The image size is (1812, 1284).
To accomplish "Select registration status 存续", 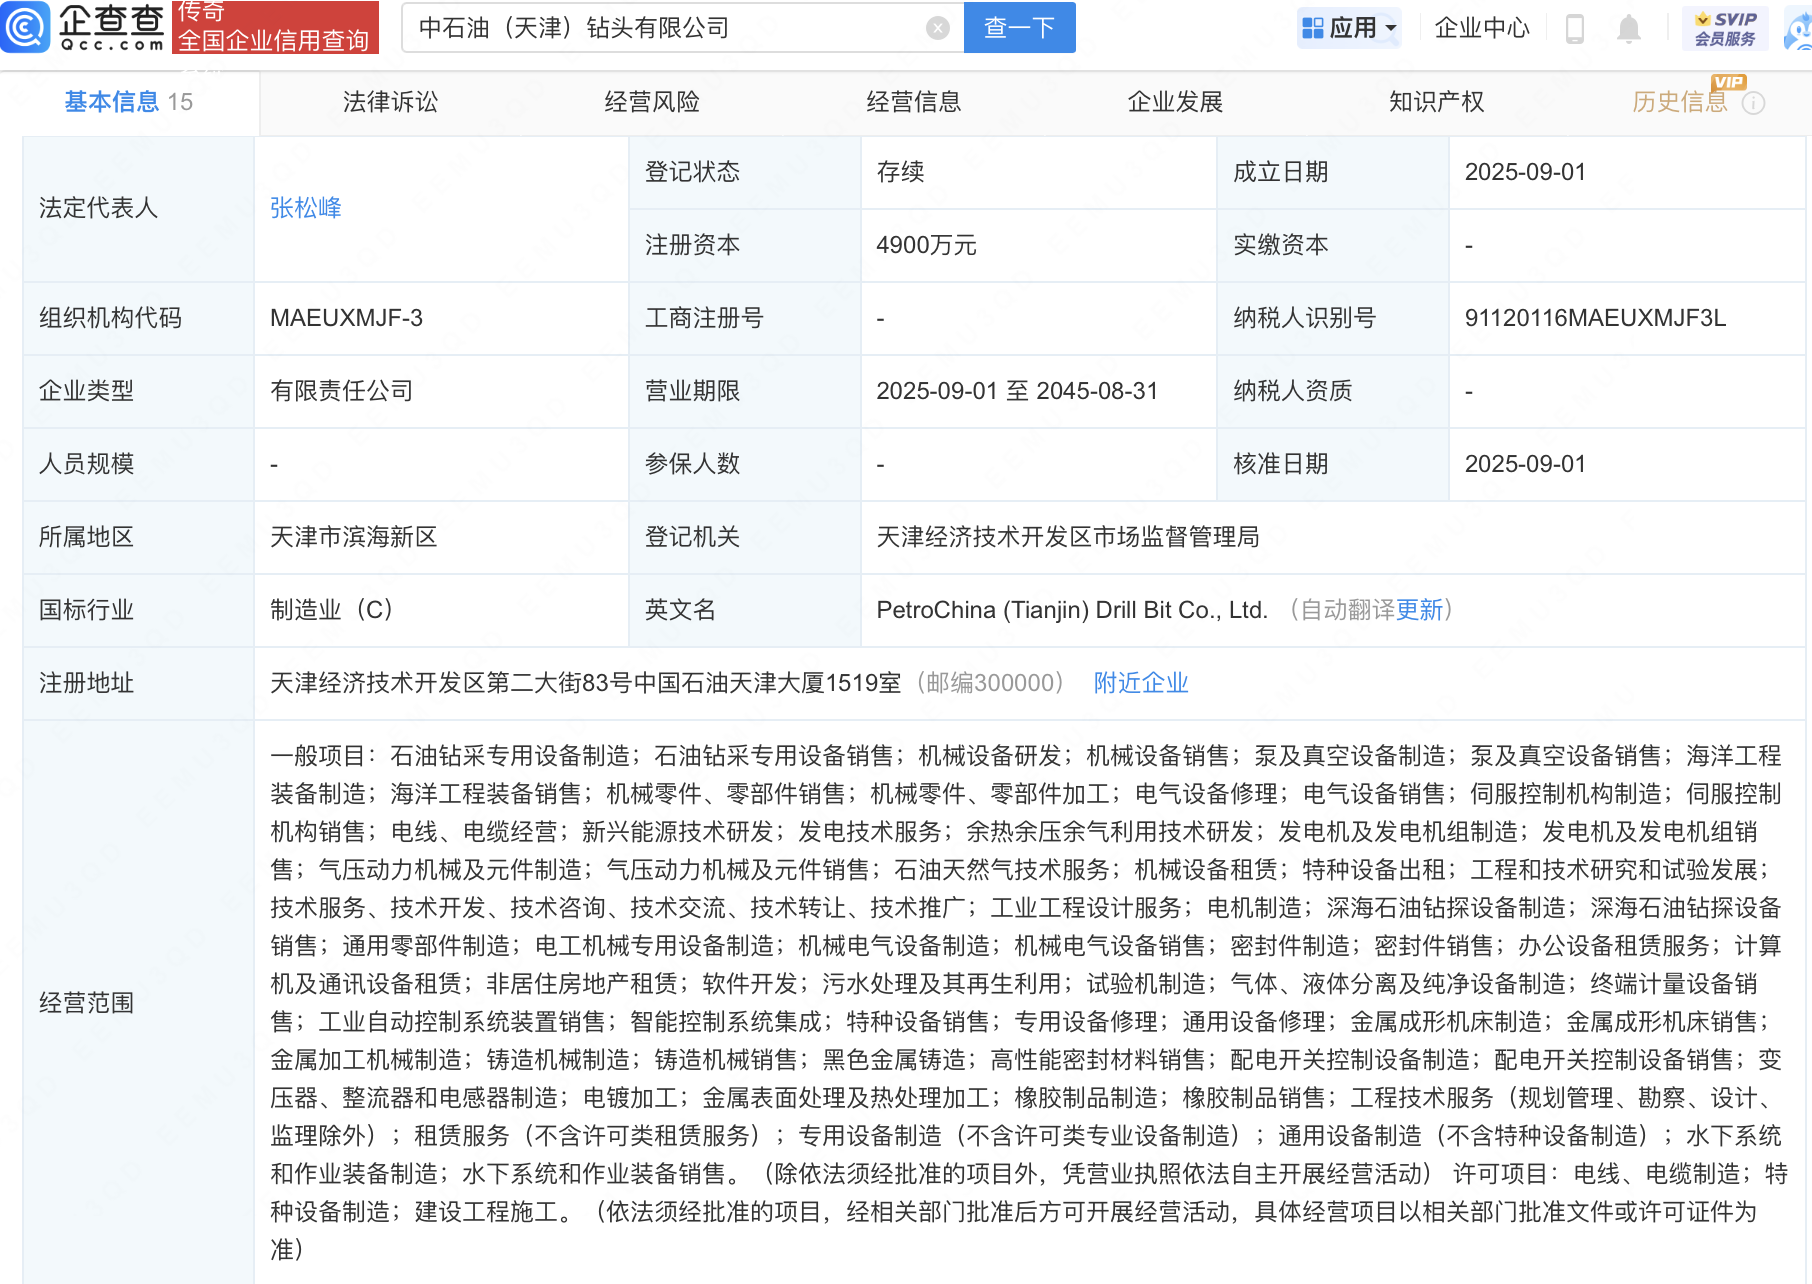I will pos(900,172).
